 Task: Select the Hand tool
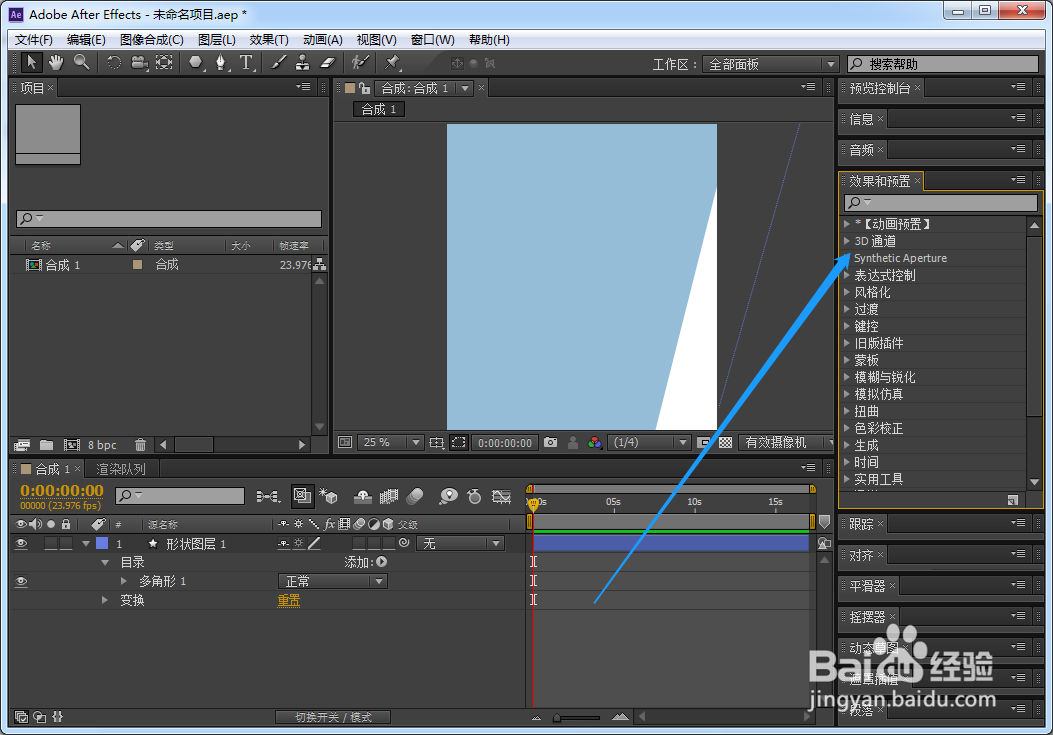[56, 63]
